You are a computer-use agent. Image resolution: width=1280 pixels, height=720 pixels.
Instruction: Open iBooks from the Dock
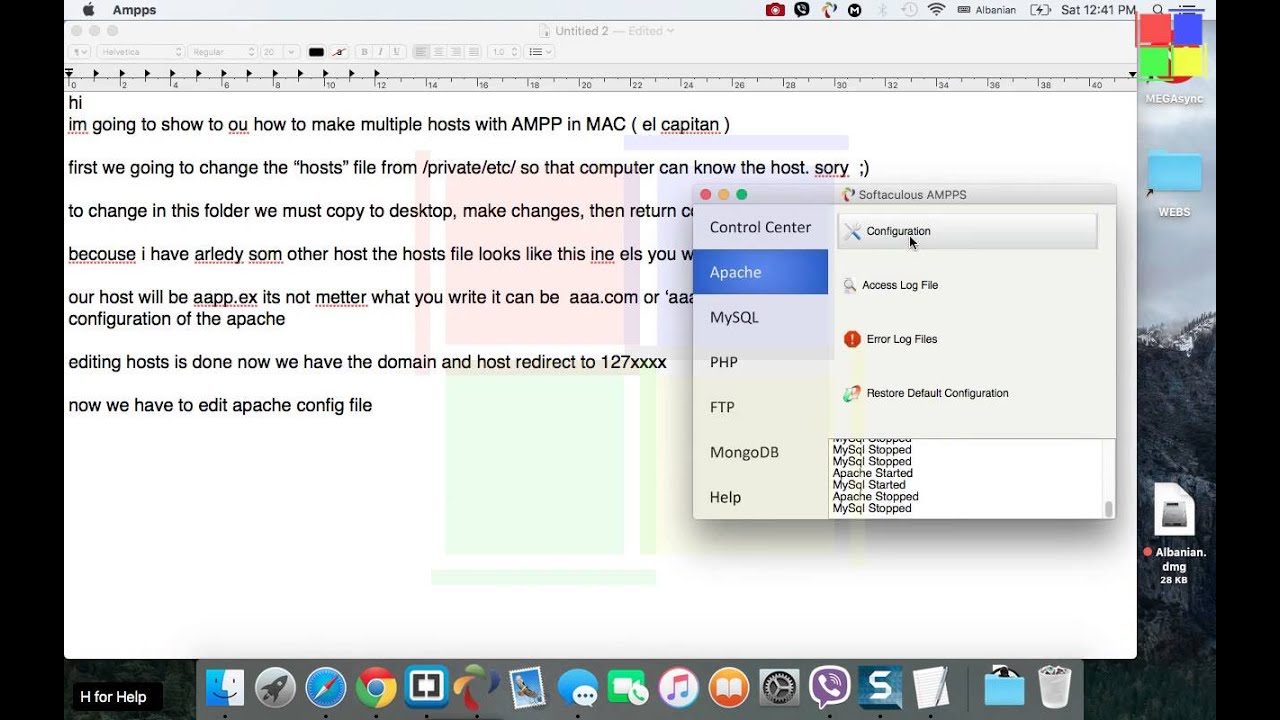[729, 688]
